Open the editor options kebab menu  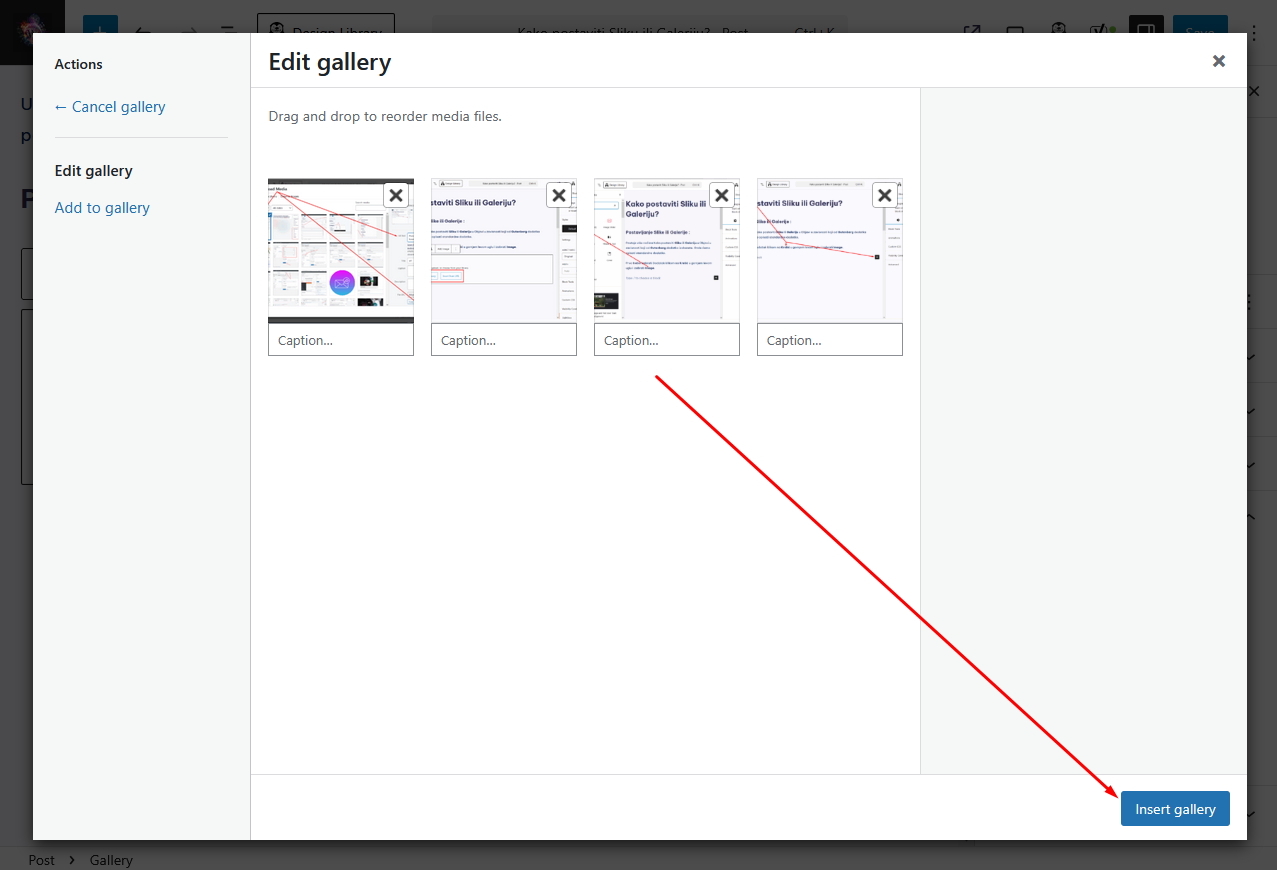(x=1255, y=32)
